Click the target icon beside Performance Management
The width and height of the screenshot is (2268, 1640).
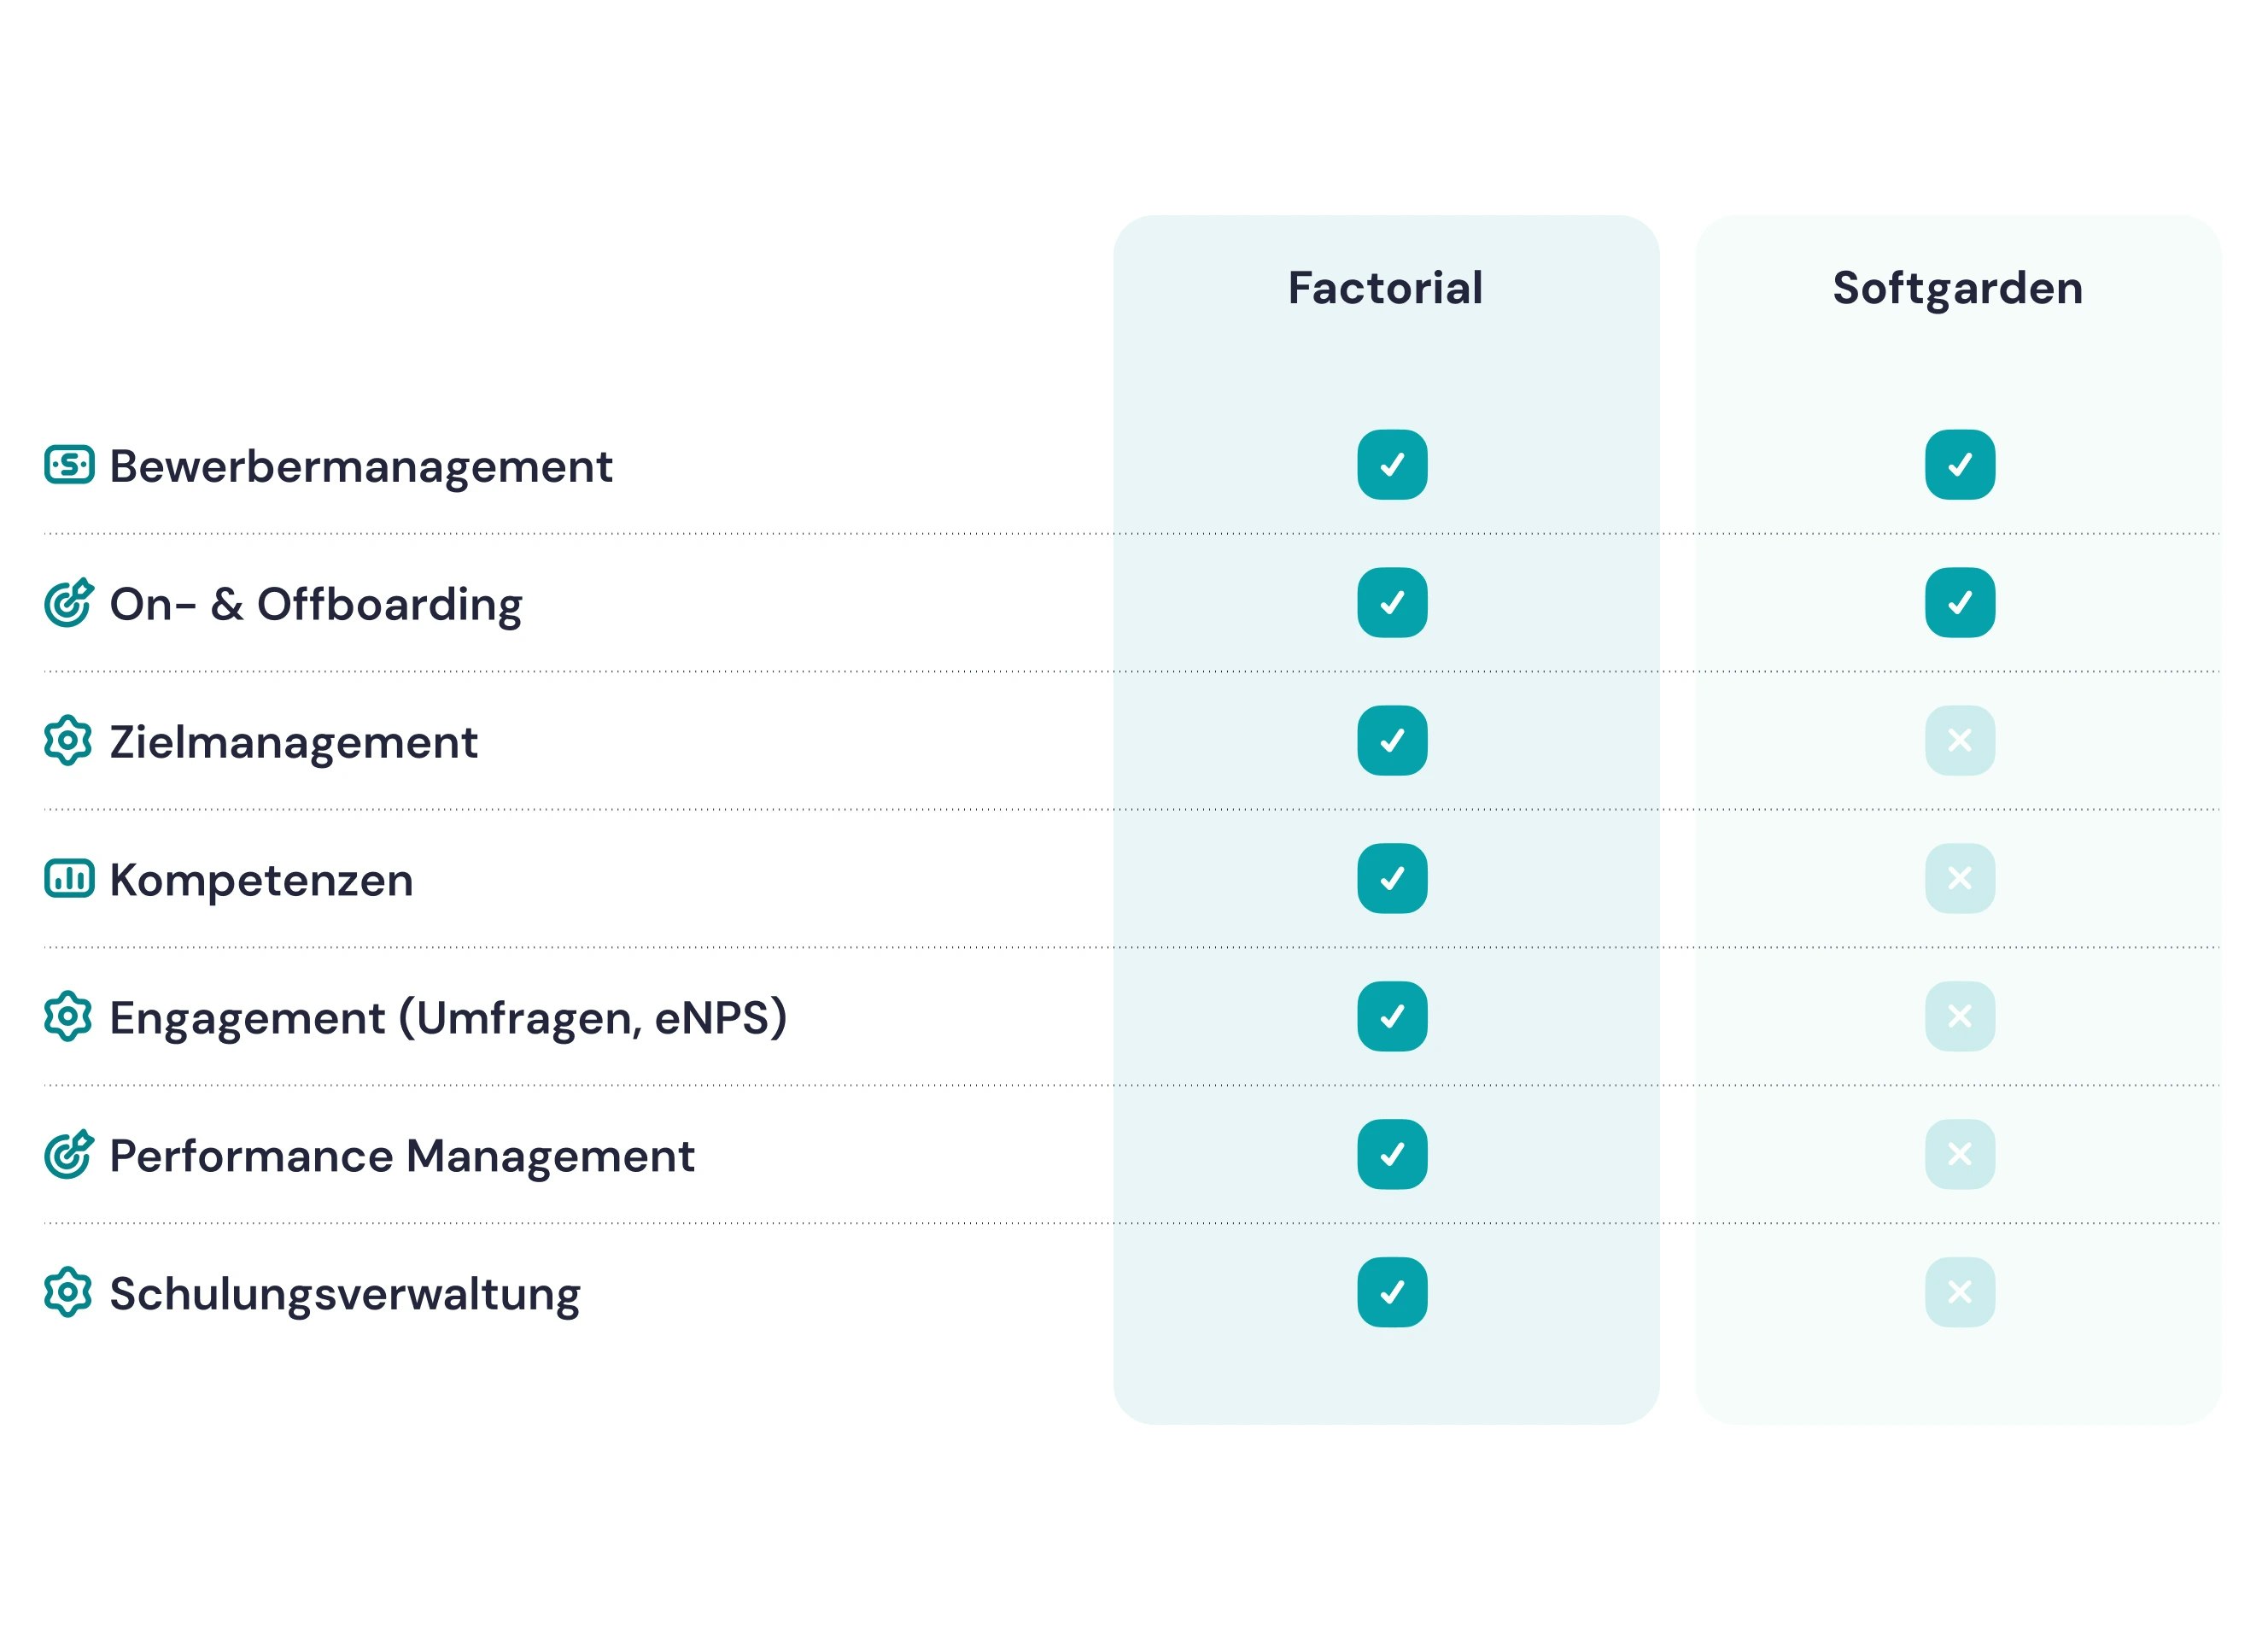tap(69, 1155)
